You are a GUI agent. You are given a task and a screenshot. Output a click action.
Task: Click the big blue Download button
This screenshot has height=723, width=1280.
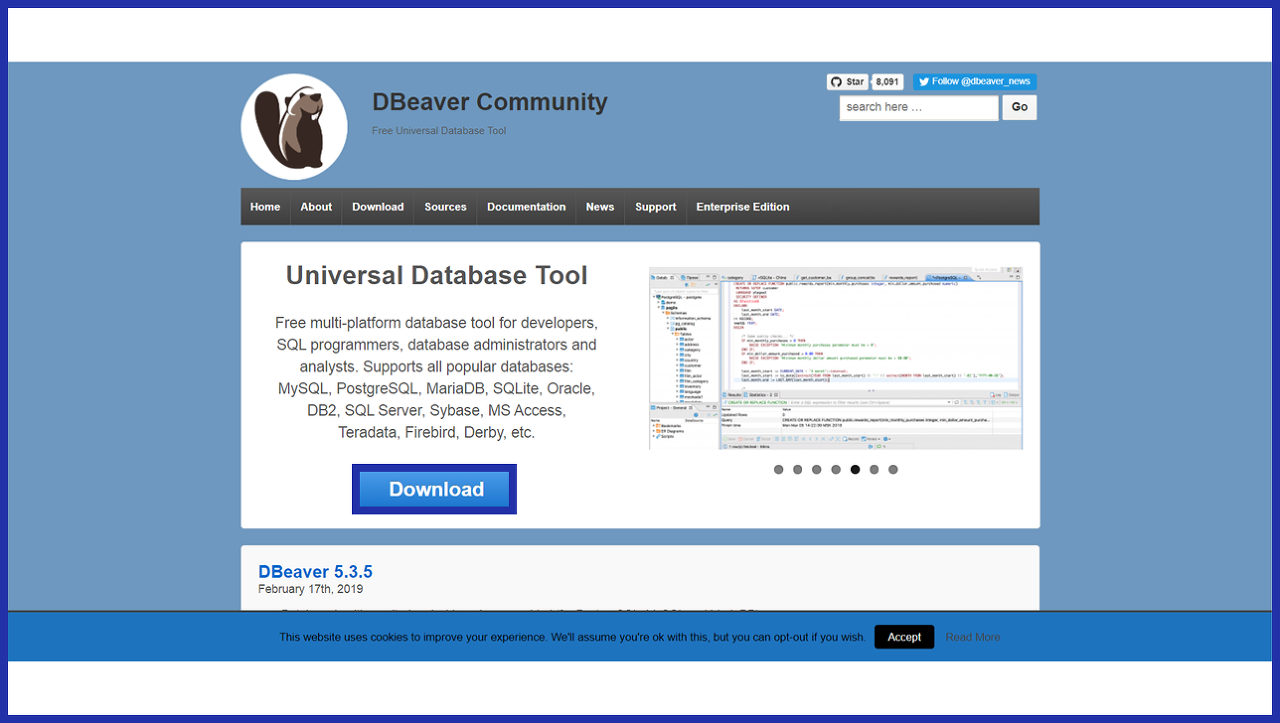click(x=435, y=489)
